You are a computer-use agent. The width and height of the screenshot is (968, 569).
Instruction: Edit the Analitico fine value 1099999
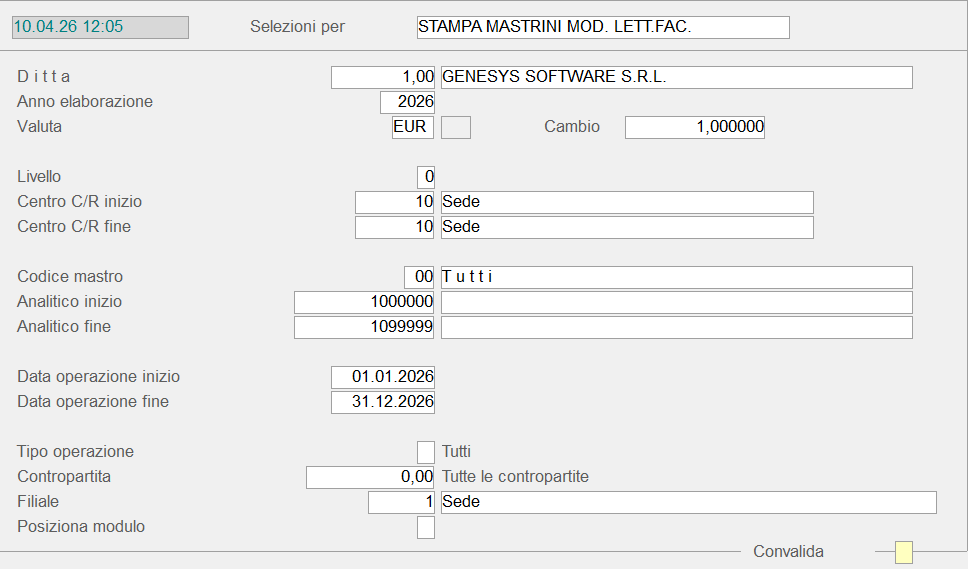tap(364, 327)
